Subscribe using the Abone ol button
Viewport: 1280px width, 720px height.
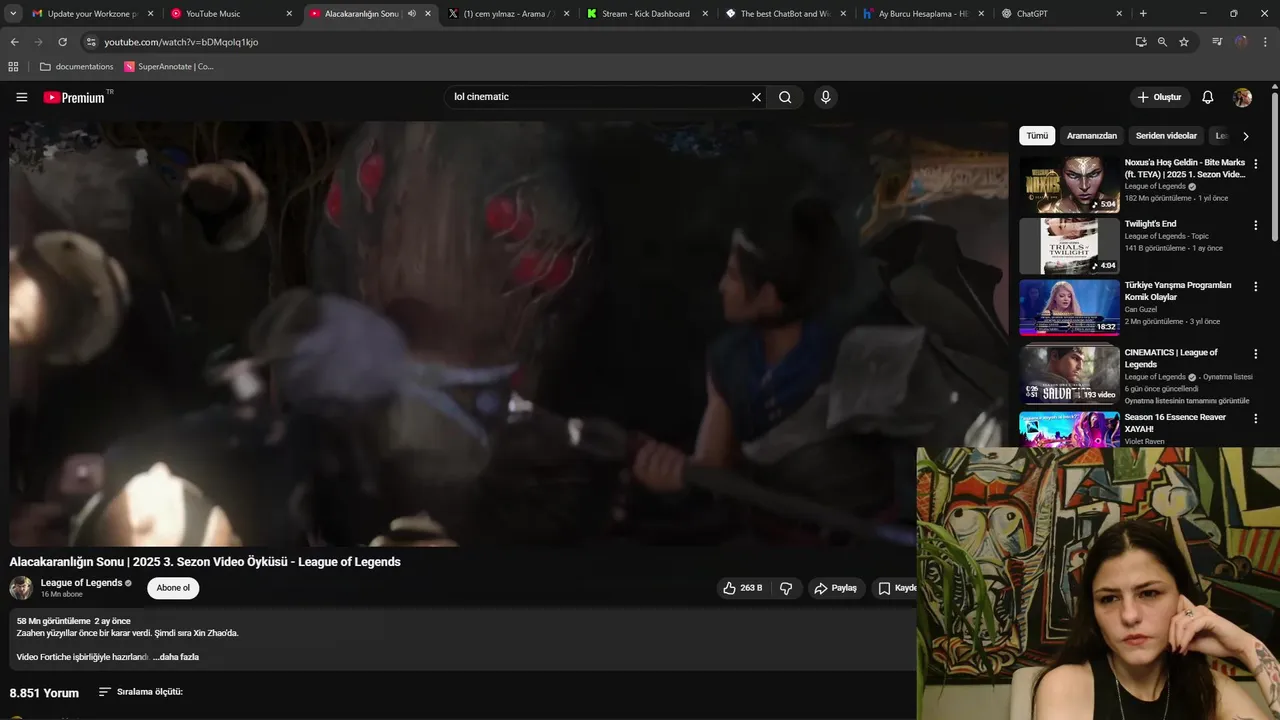tap(173, 588)
